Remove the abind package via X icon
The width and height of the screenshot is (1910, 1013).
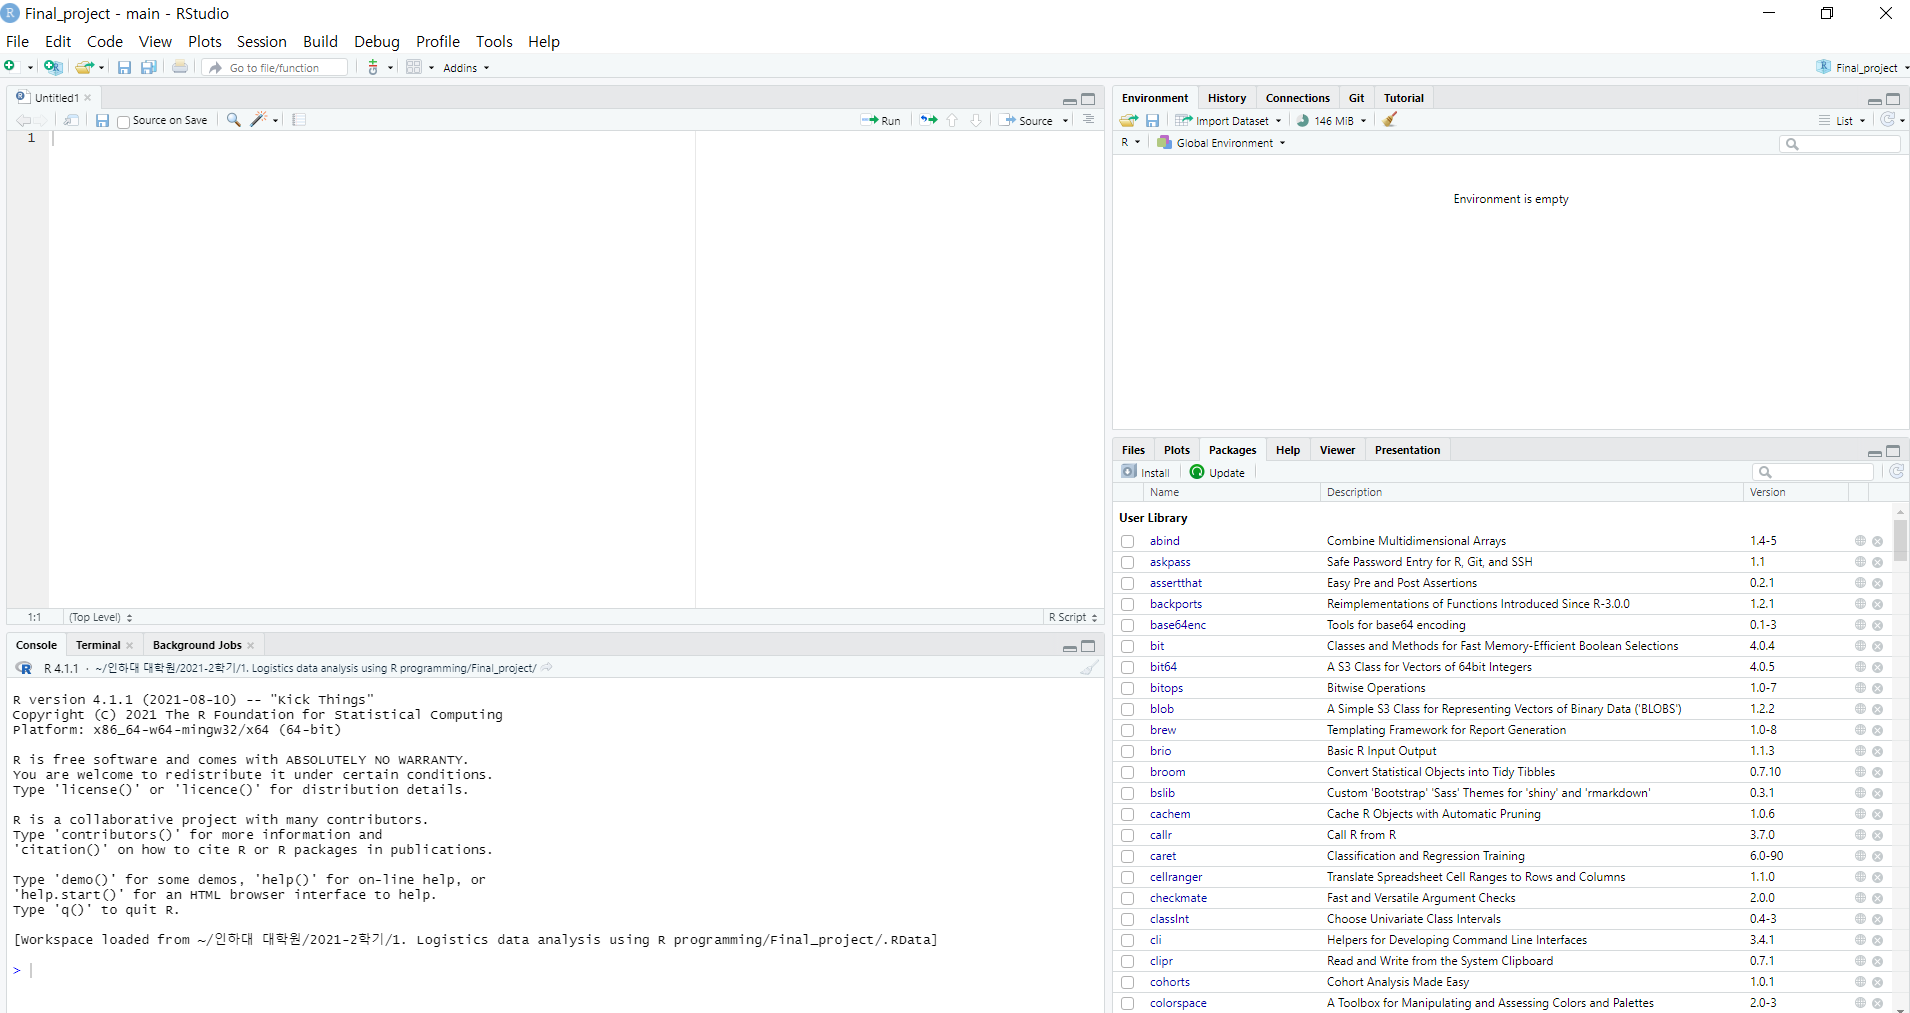[x=1877, y=541]
